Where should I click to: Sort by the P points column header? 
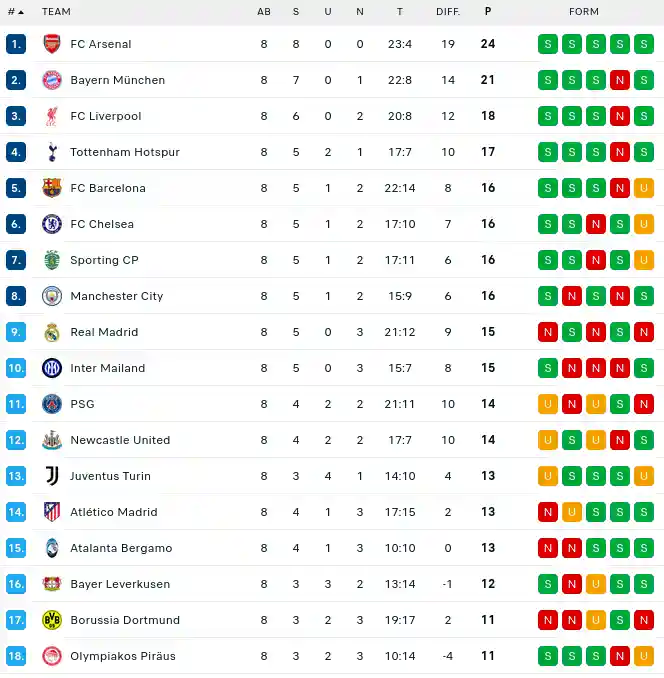pos(488,11)
